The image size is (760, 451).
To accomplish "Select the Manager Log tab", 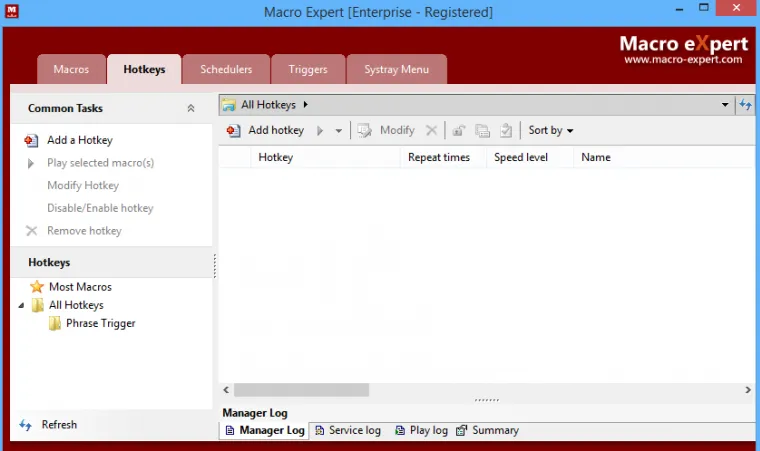I will click(265, 431).
